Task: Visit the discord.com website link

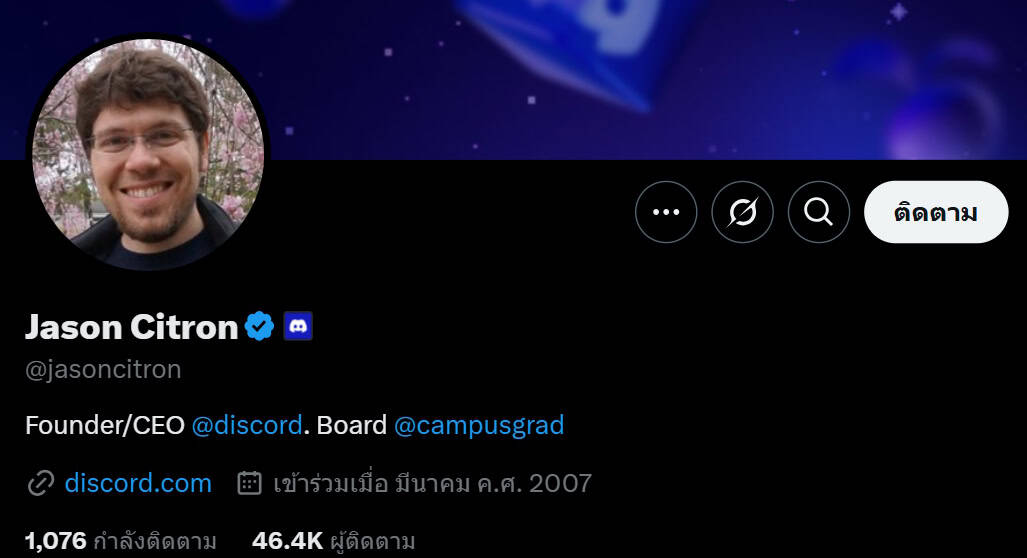Action: [138, 483]
